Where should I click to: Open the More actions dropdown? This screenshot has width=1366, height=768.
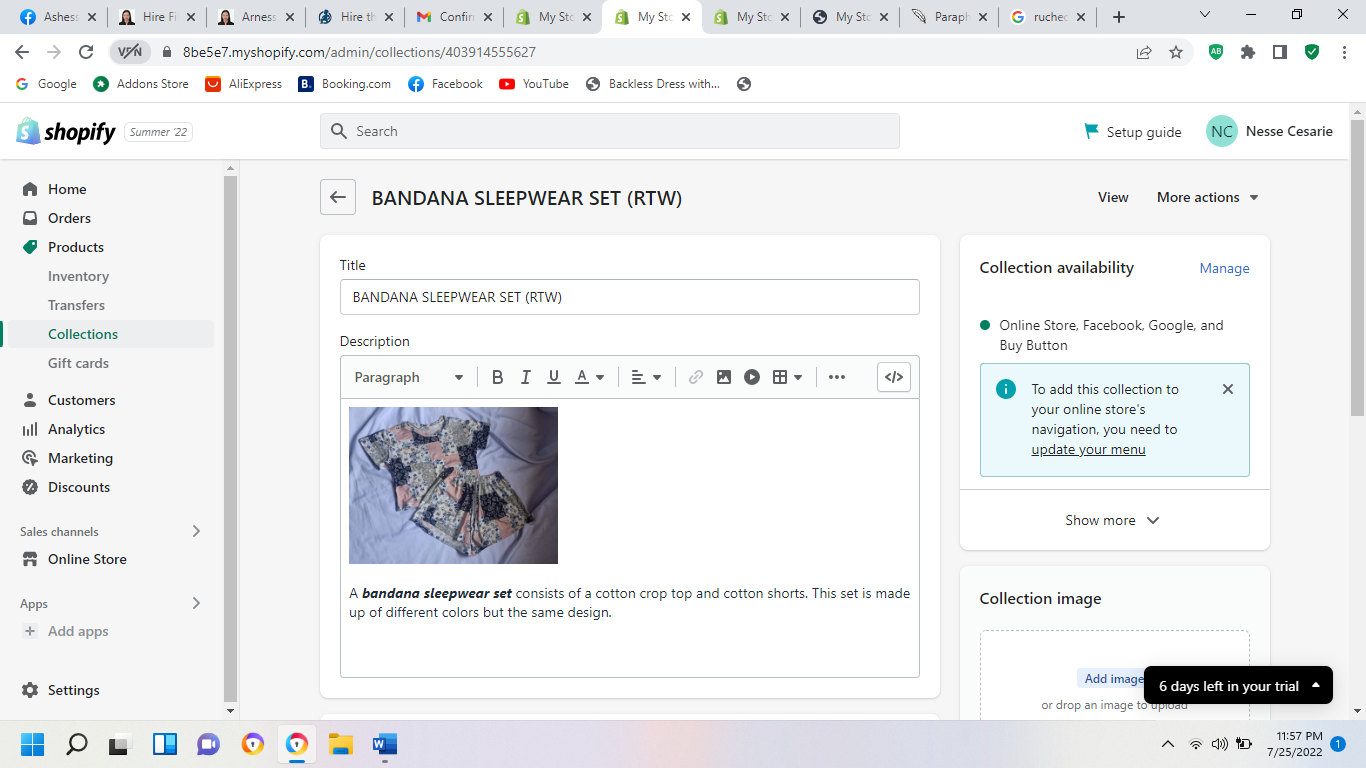coord(1207,197)
